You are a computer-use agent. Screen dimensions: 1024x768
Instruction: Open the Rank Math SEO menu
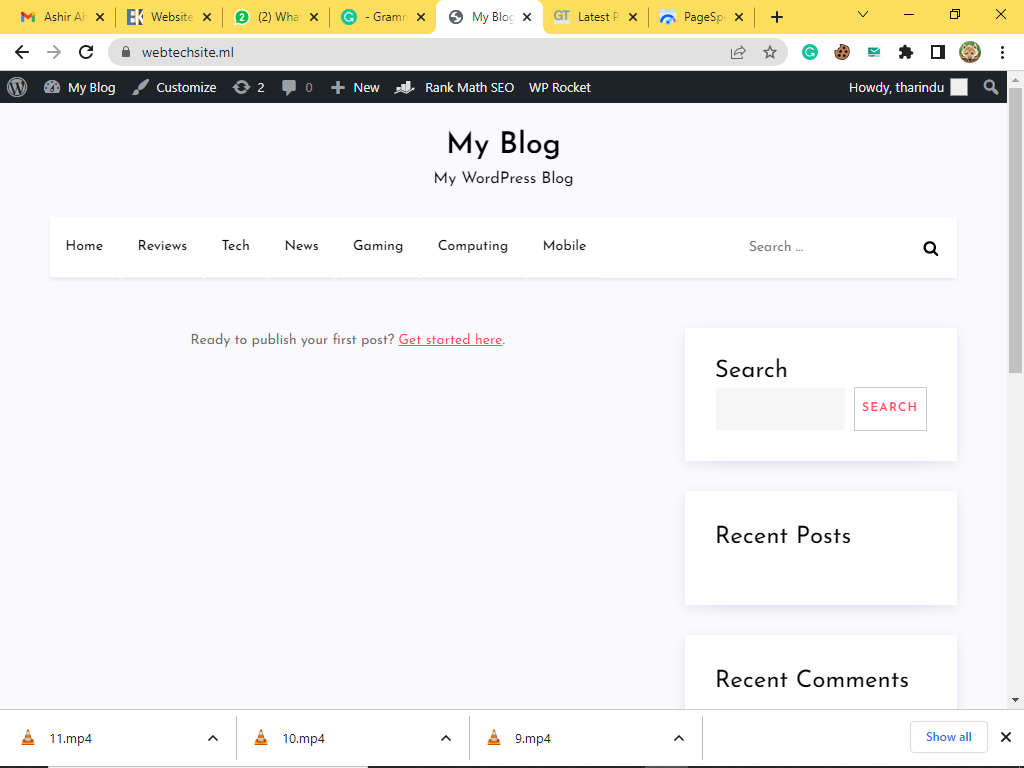tap(455, 87)
